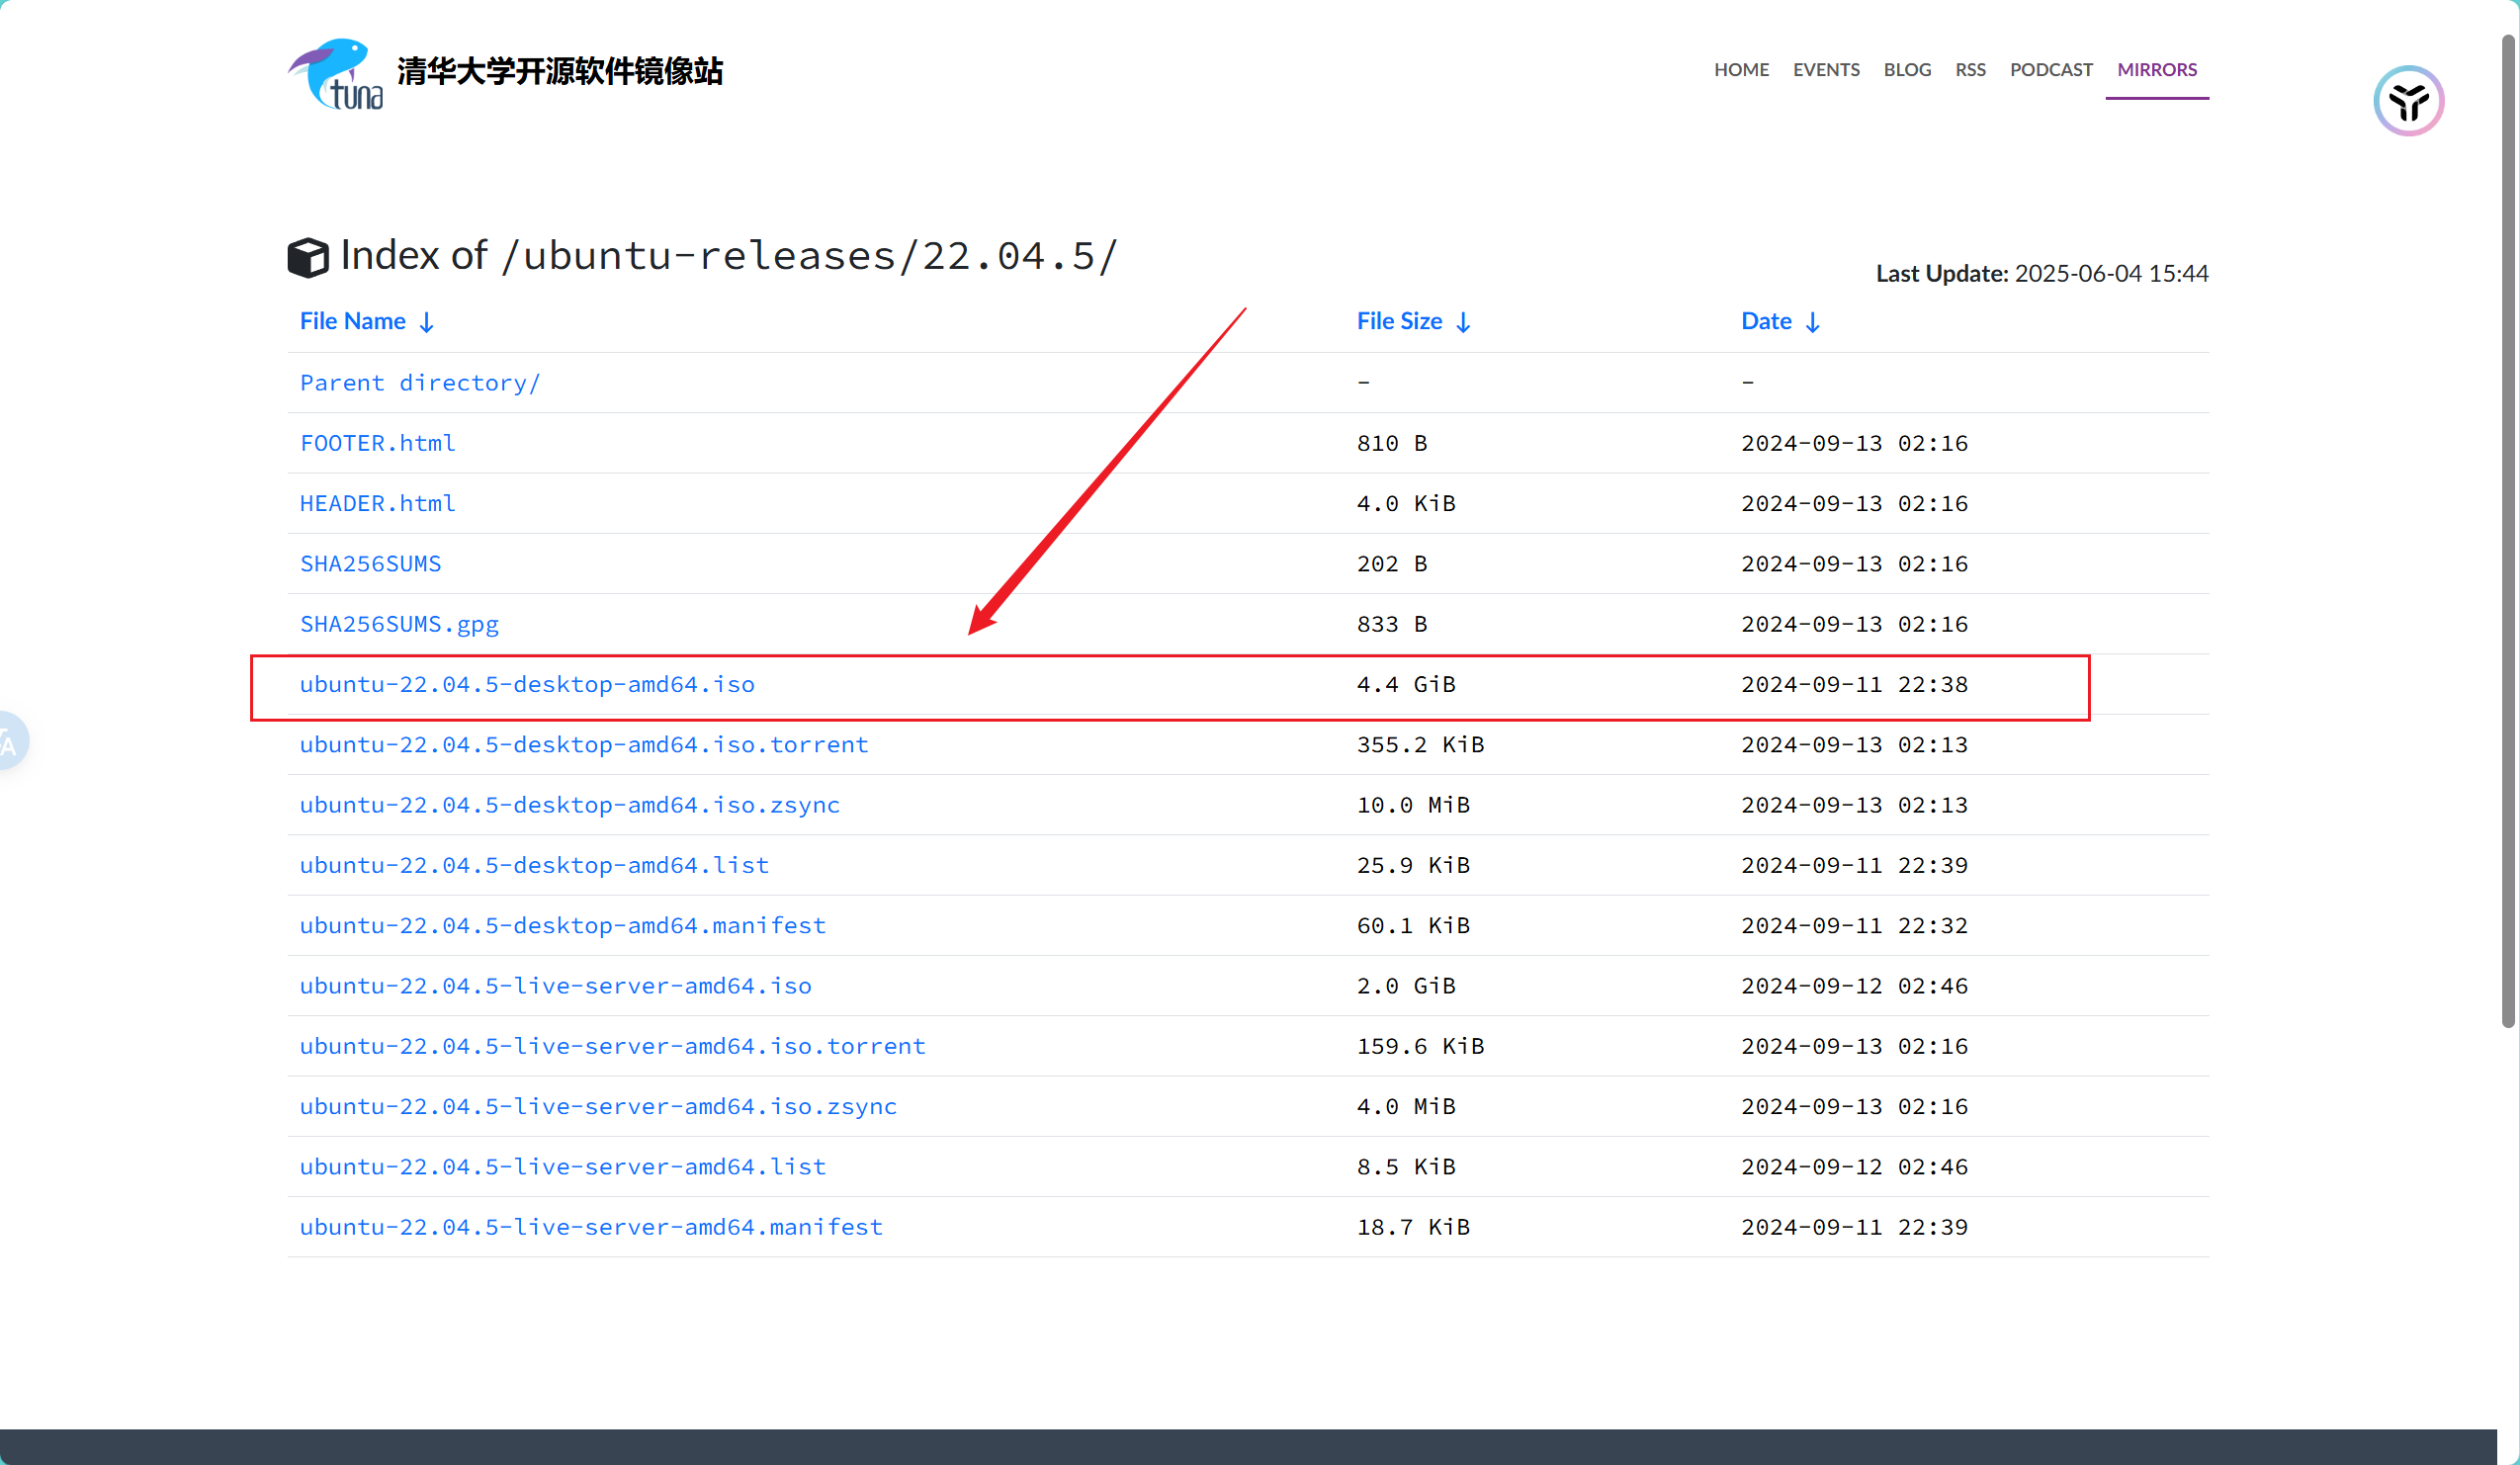Click the translate widget at left edge
Screen dimensions: 2520x1465
tap(10, 741)
